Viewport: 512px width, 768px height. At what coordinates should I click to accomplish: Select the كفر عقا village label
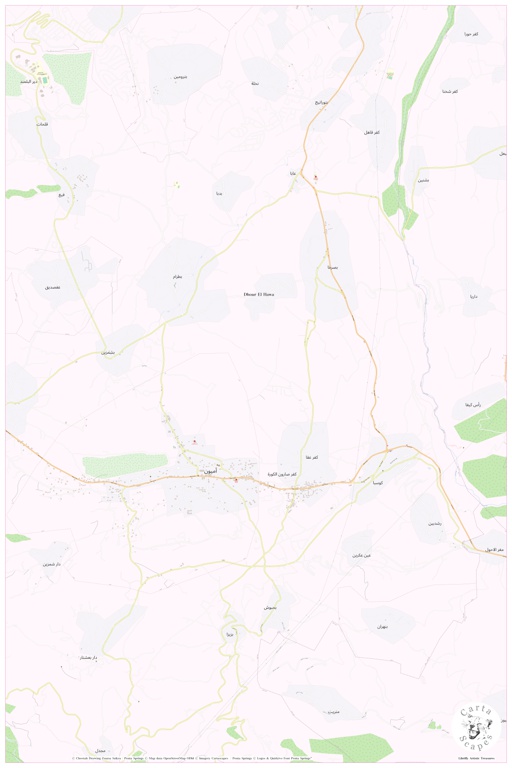(311, 457)
